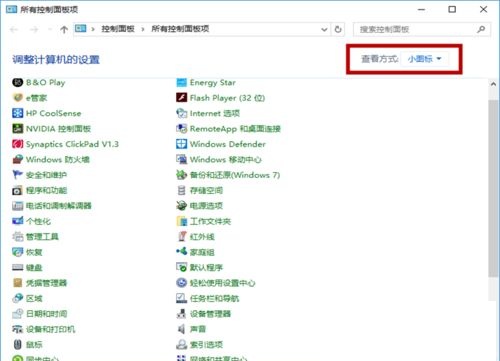The height and width of the screenshot is (361, 500).
Task: Click the 索引选项 link
Action: tap(206, 345)
